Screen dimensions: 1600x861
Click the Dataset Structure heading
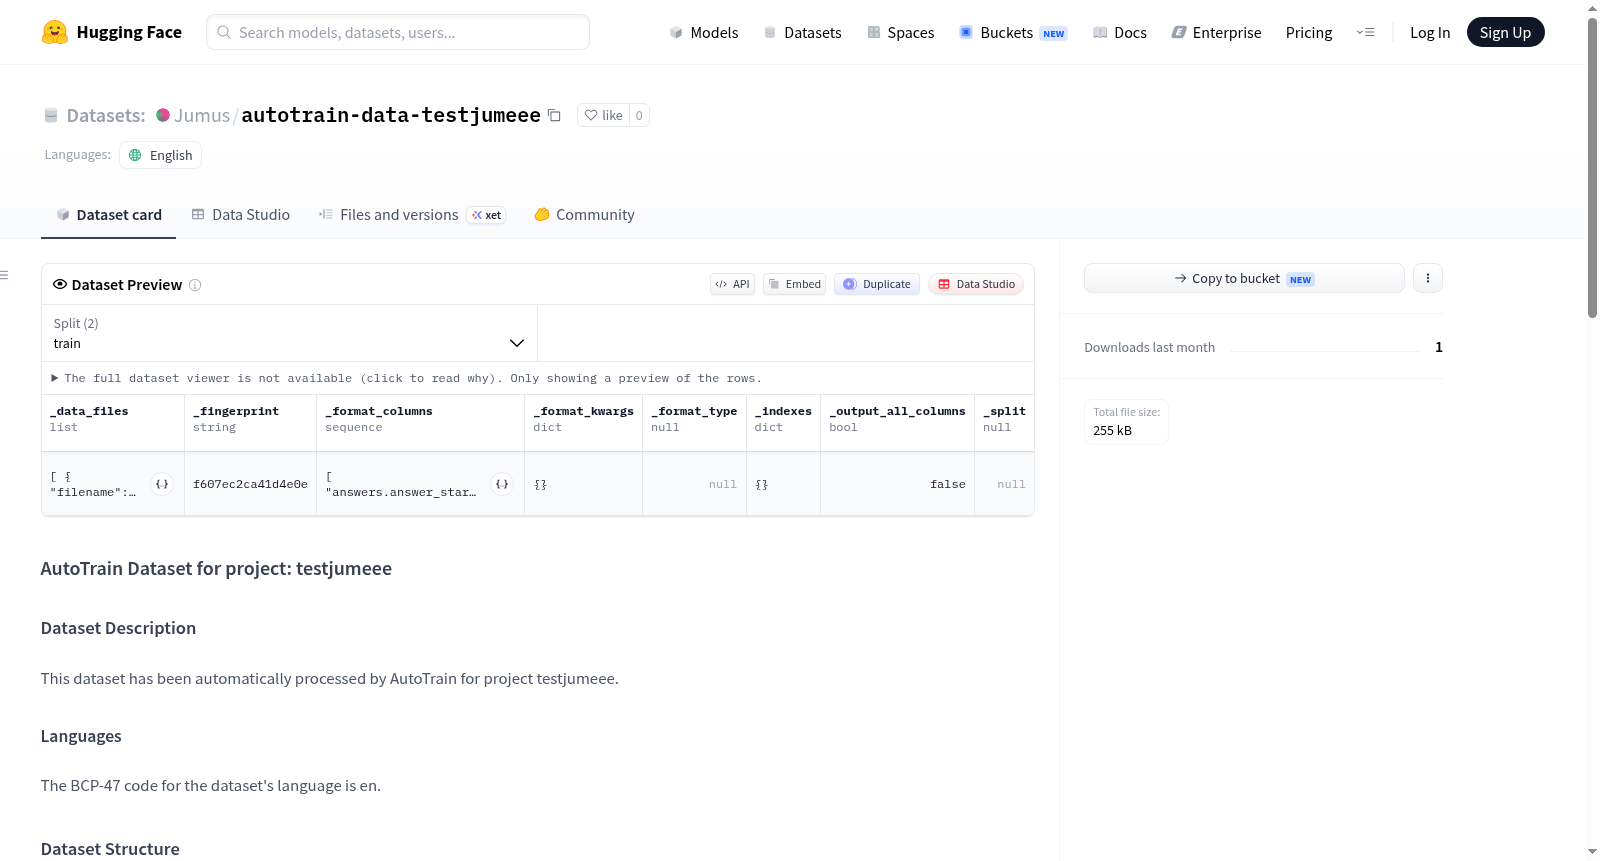pyautogui.click(x=110, y=849)
